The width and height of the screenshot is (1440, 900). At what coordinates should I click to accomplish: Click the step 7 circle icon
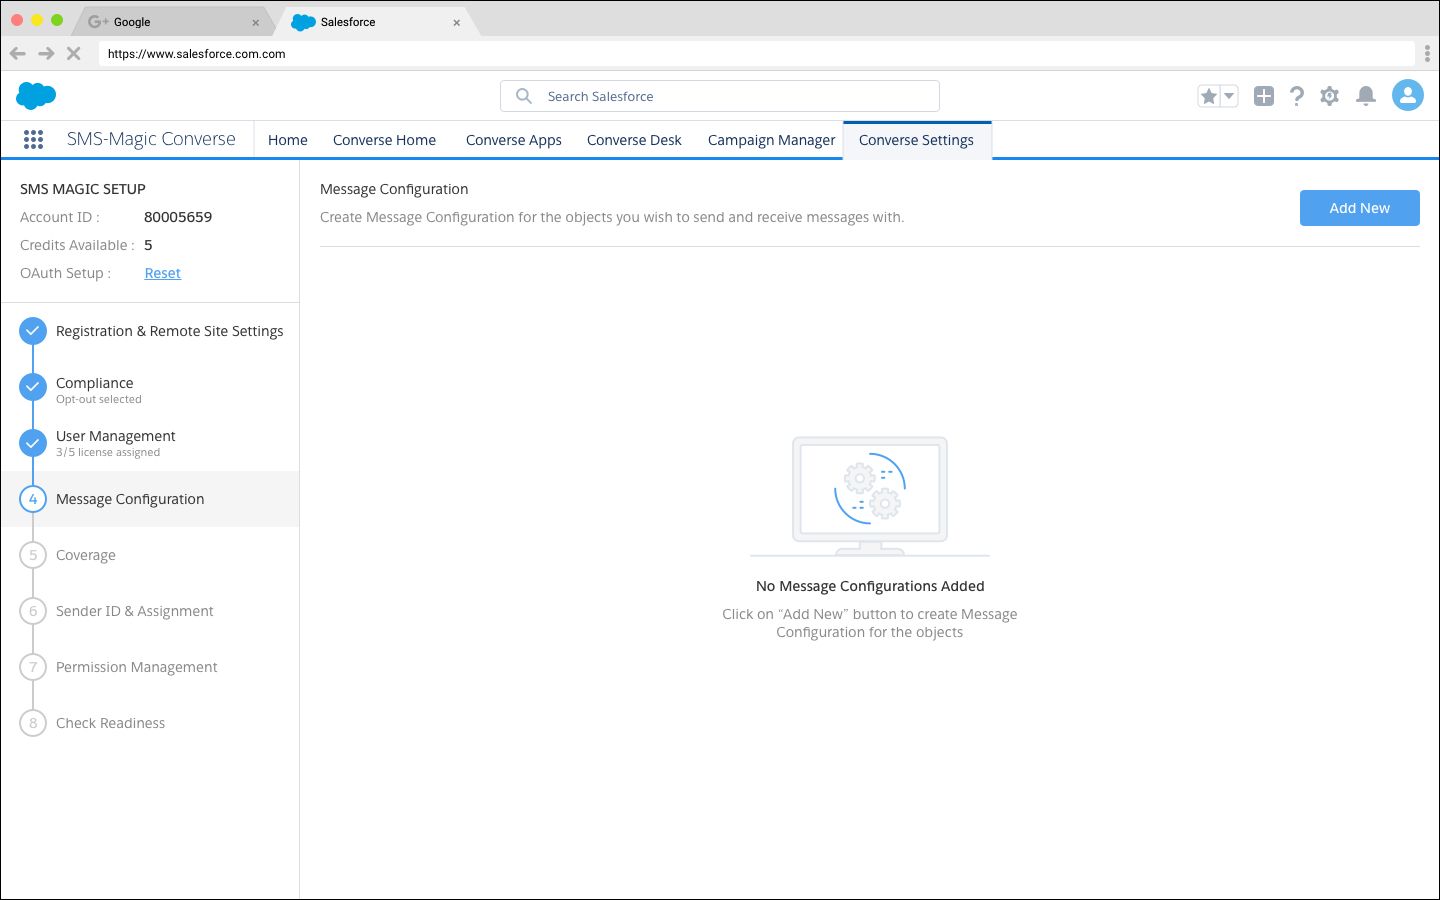[33, 667]
